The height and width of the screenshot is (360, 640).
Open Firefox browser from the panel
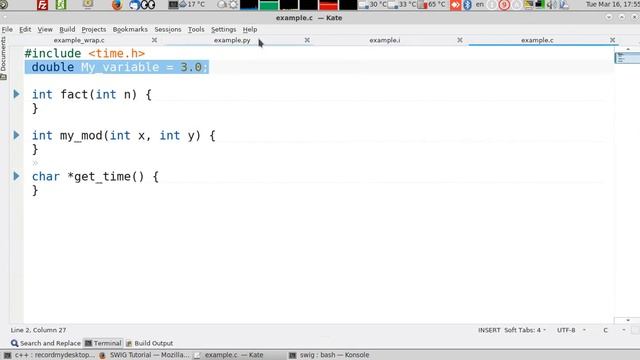[117, 5]
